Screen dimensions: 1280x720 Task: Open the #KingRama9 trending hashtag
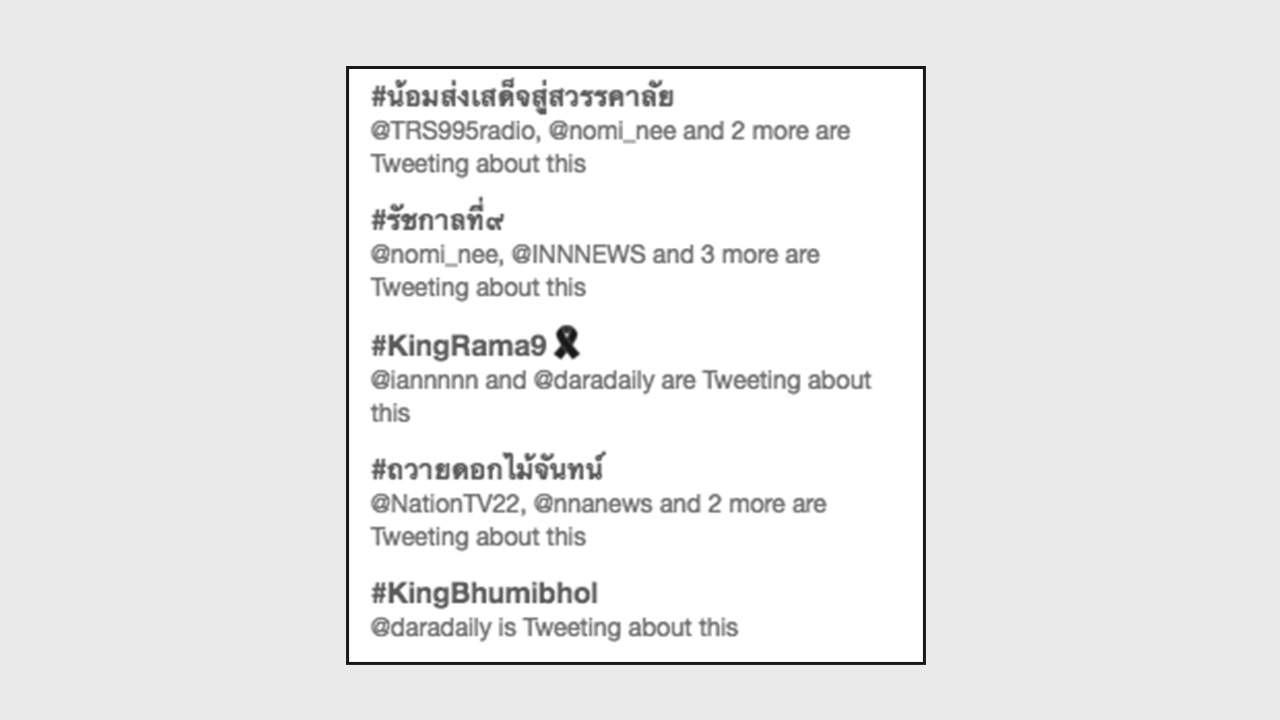click(459, 346)
